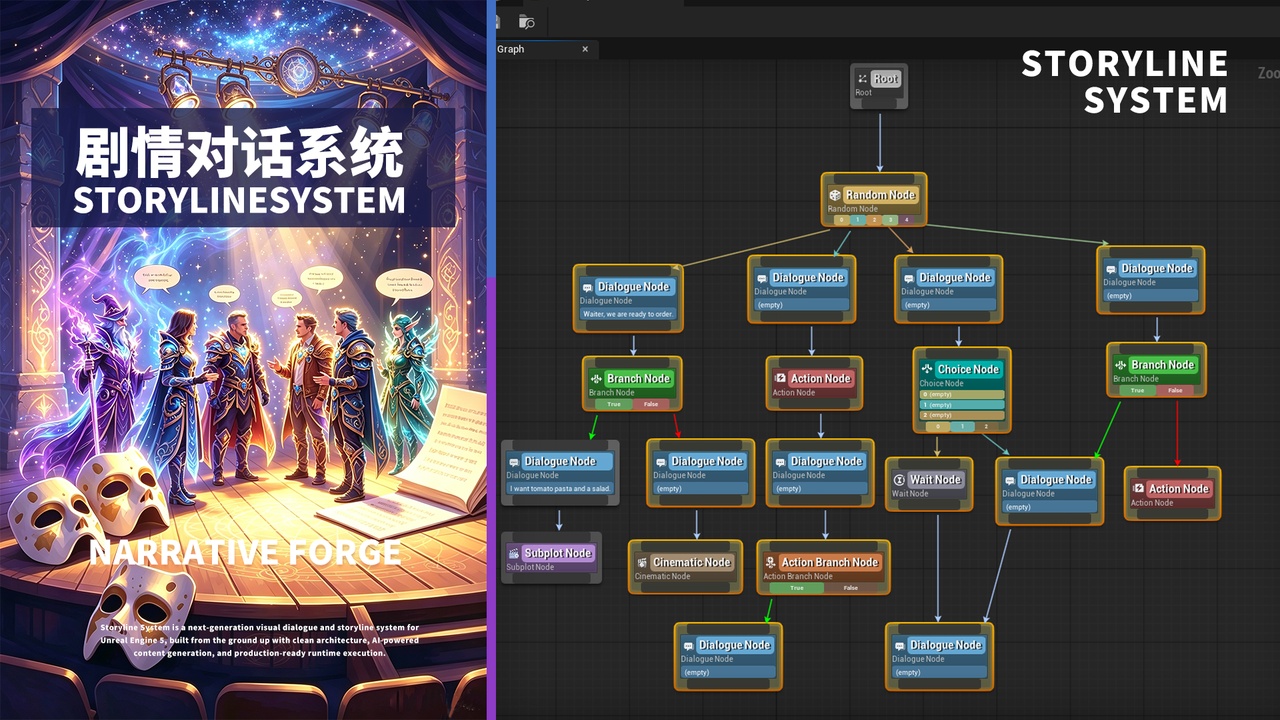1280x720 pixels.
Task: Click the clock icon on Wait Node
Action: tap(899, 480)
